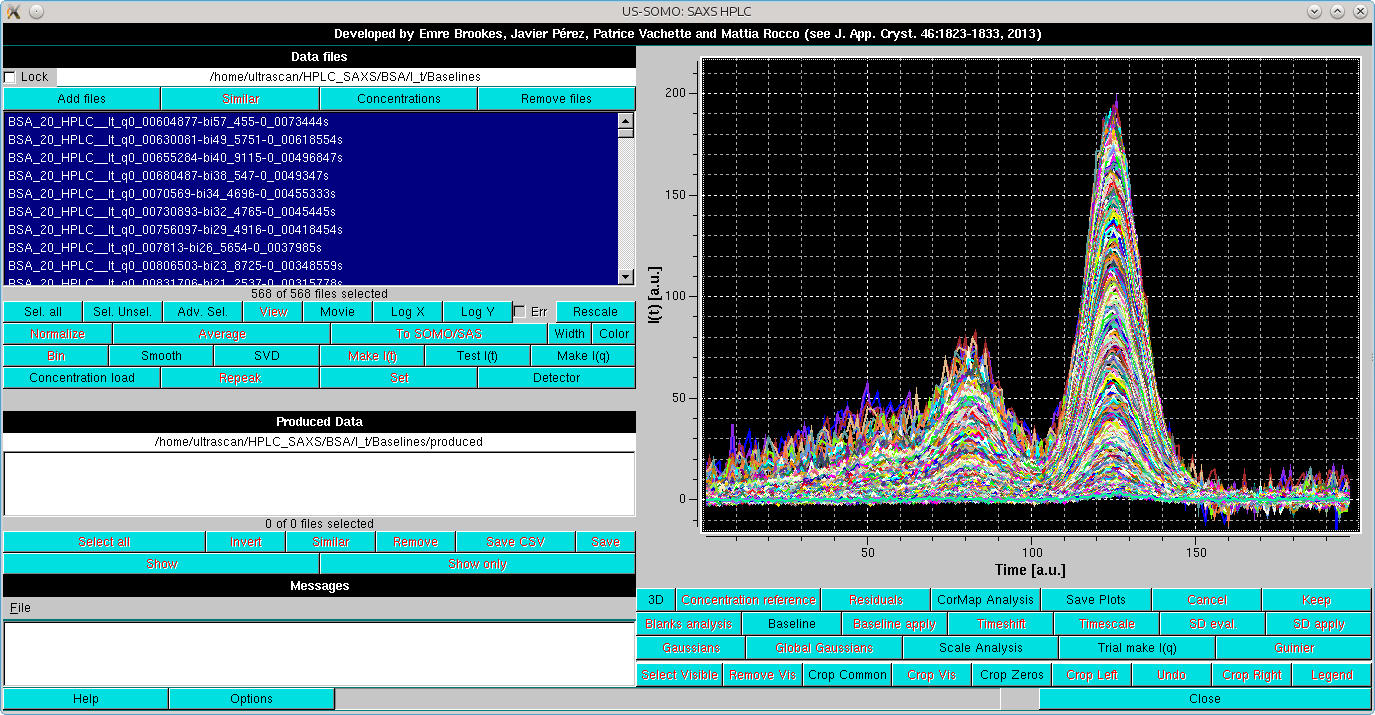Open the Concentrations dialog
The height and width of the screenshot is (715, 1375).
tap(399, 99)
